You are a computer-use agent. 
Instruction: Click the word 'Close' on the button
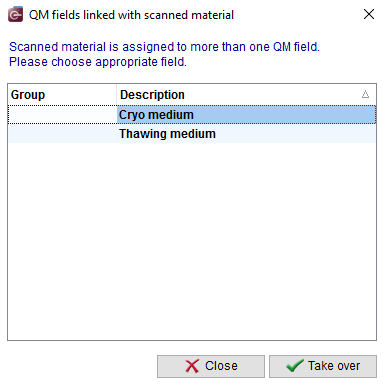pyautogui.click(x=221, y=366)
